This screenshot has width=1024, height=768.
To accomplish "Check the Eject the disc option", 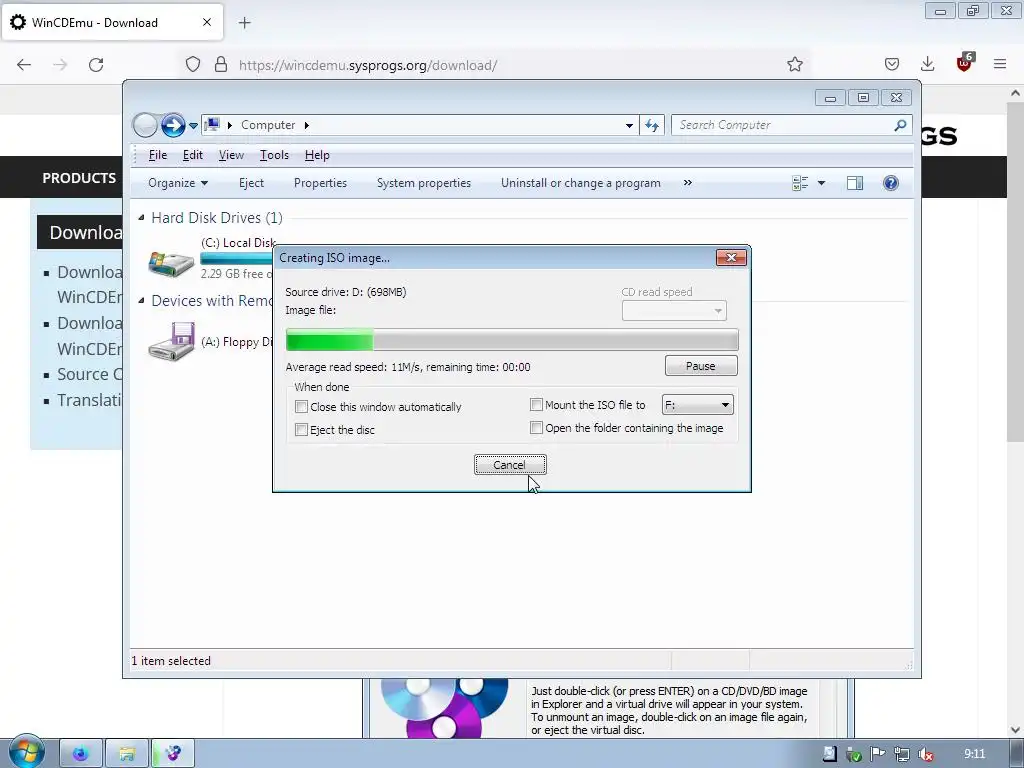I will 301,430.
